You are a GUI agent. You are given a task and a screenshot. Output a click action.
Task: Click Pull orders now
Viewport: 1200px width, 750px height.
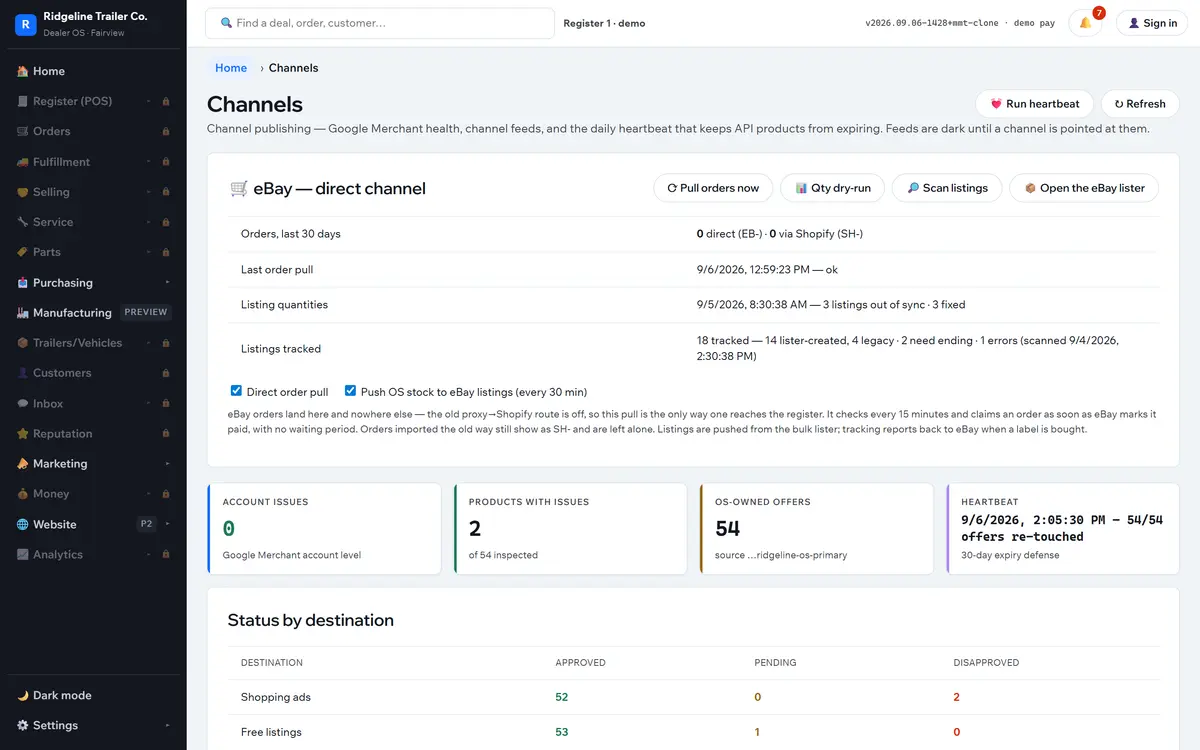pyautogui.click(x=713, y=188)
